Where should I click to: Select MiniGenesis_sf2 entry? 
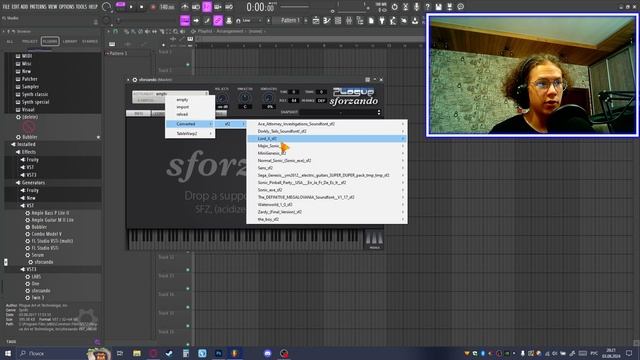point(327,153)
